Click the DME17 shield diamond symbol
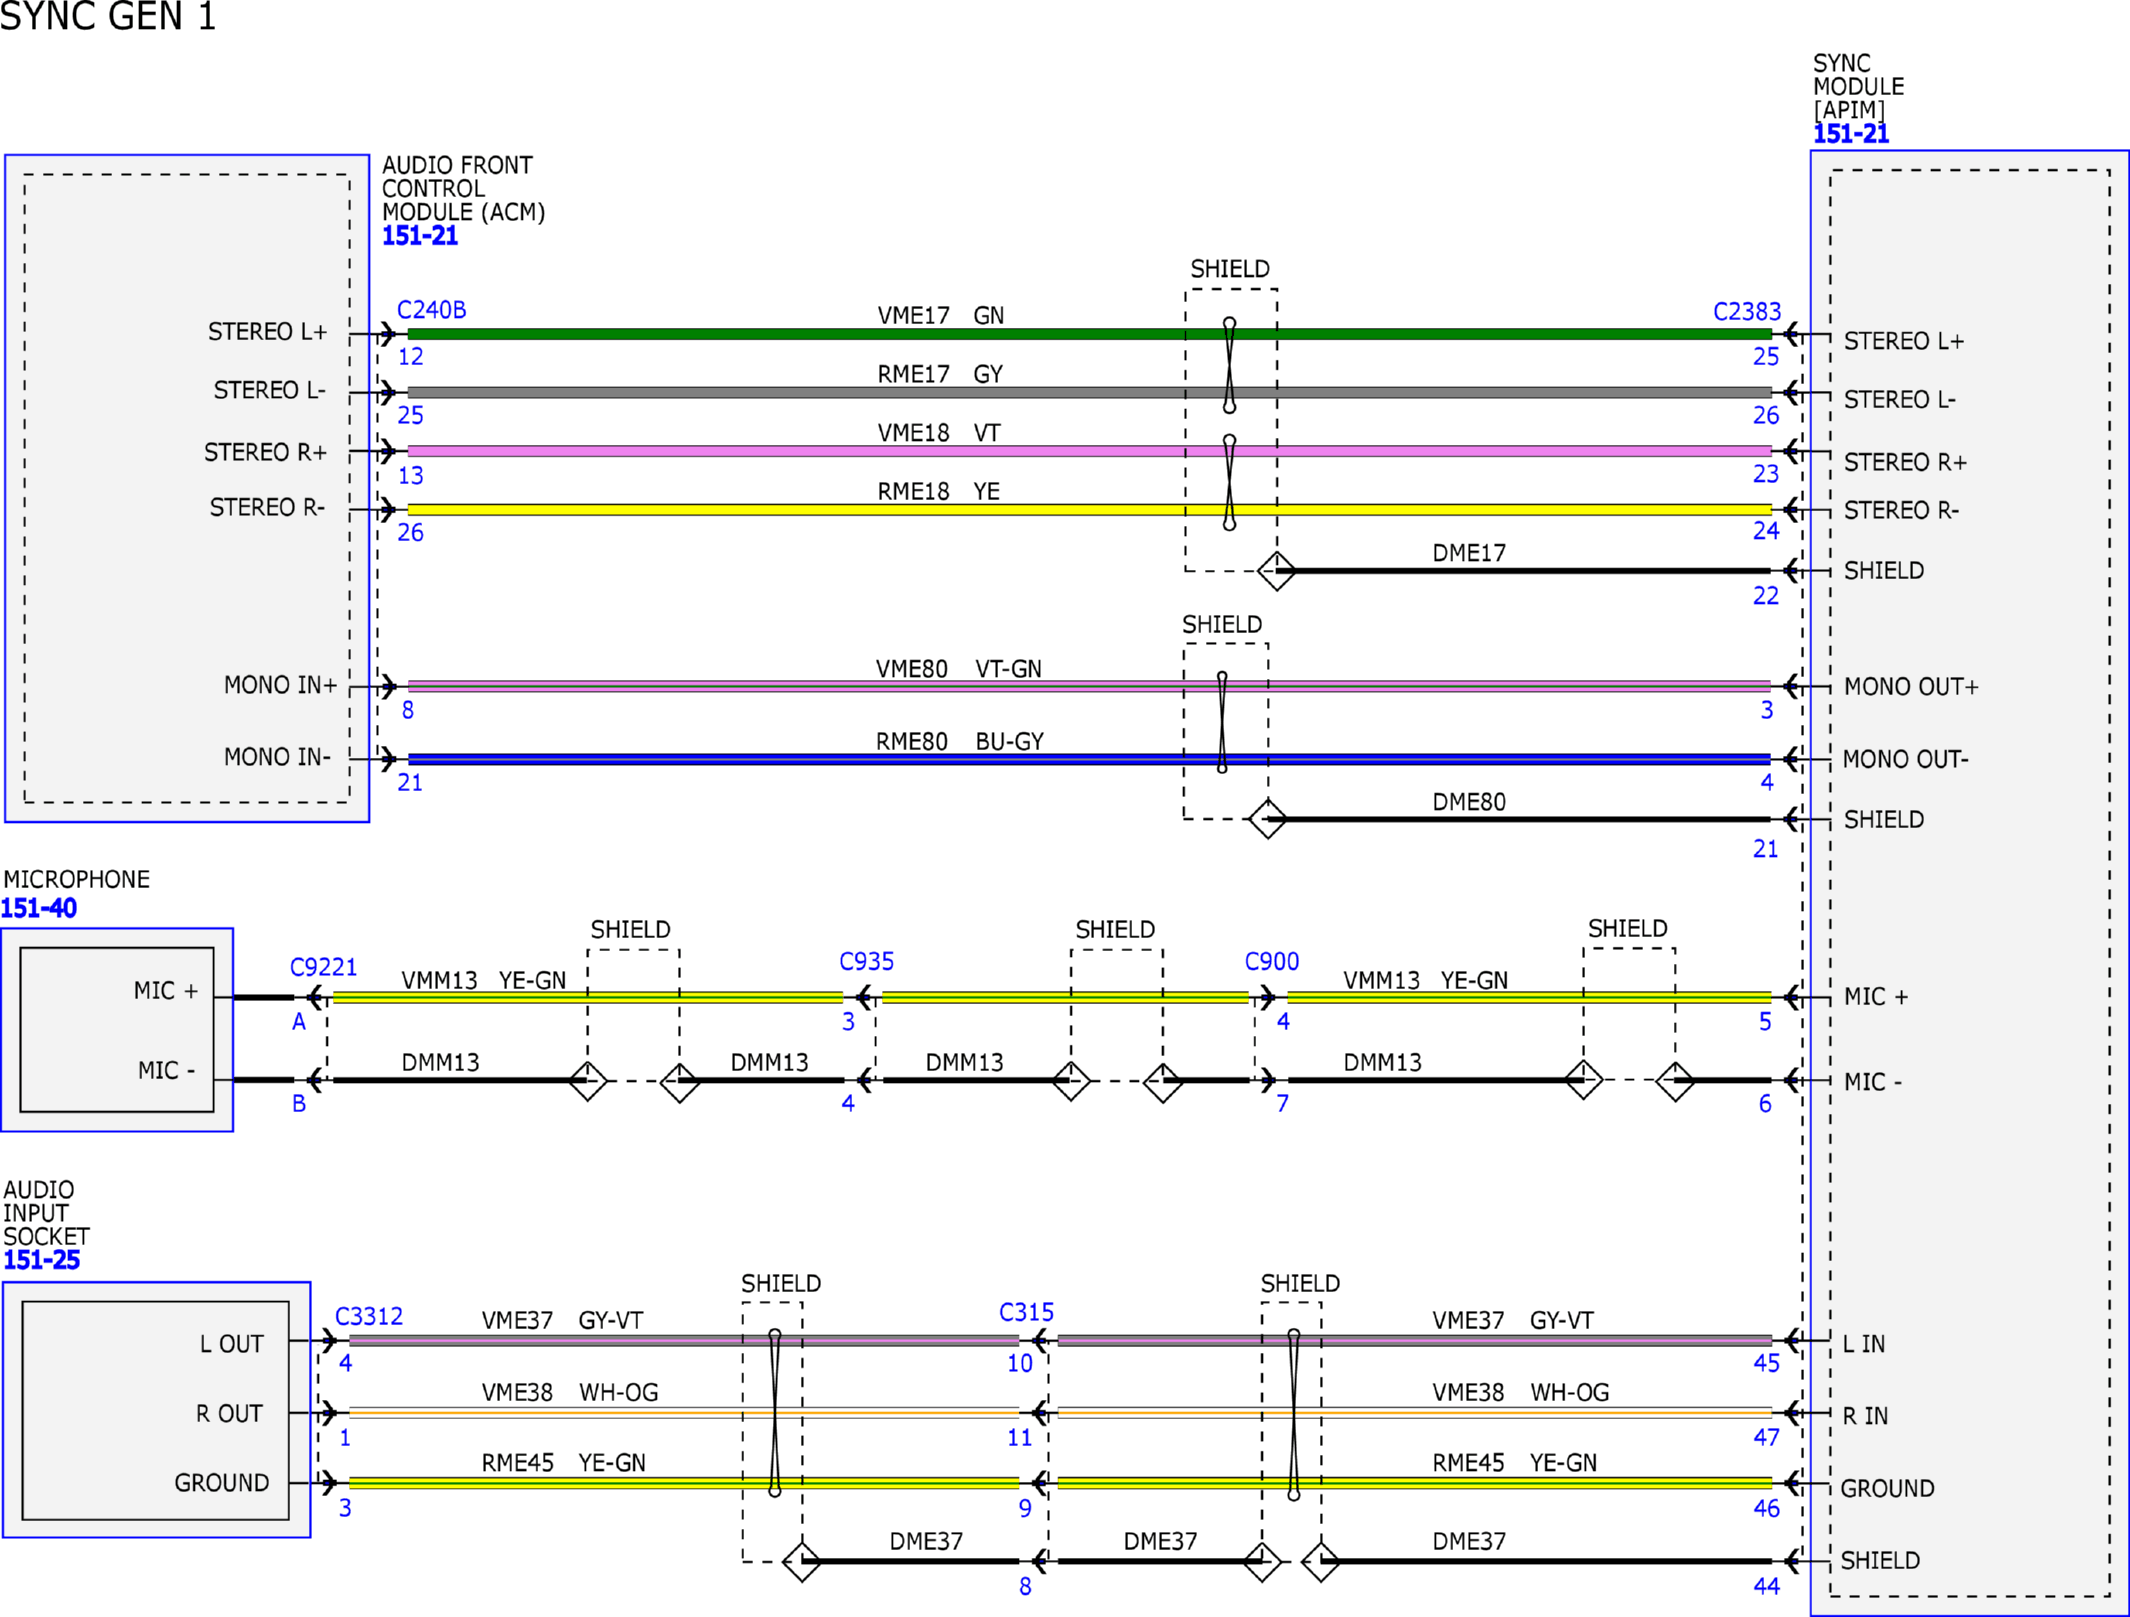Image resolution: width=2130 pixels, height=1617 pixels. click(1276, 571)
